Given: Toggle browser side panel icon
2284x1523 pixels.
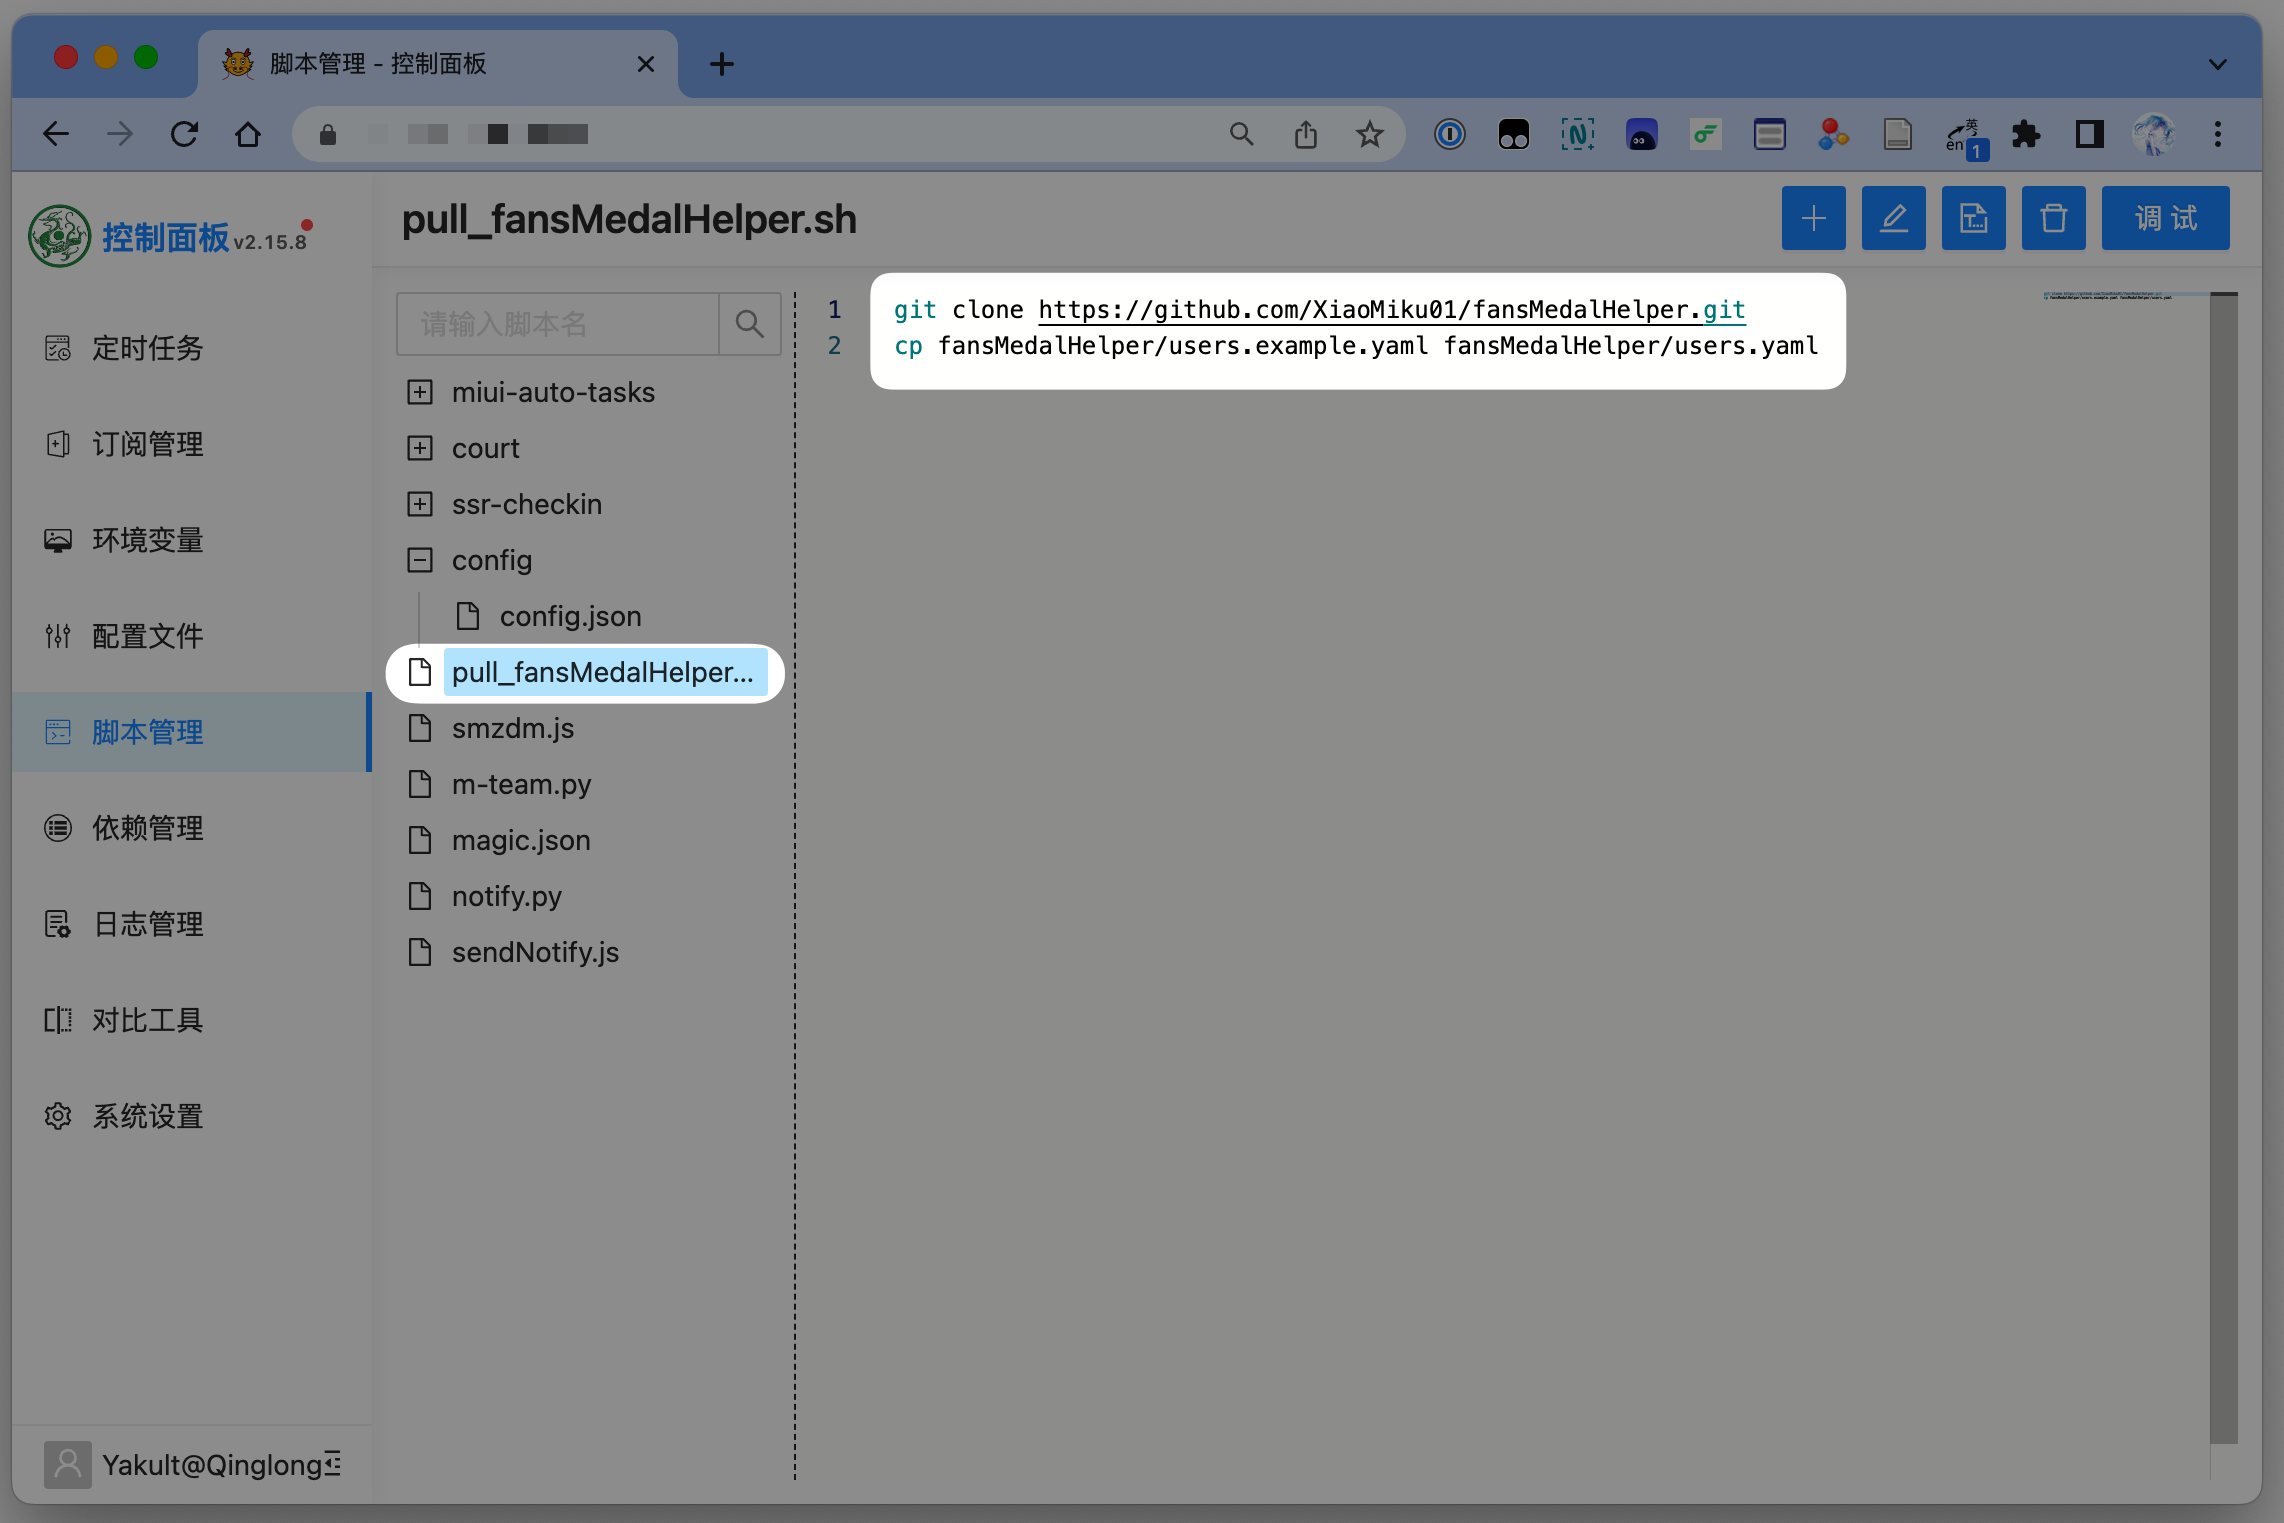Looking at the screenshot, I should (2090, 134).
